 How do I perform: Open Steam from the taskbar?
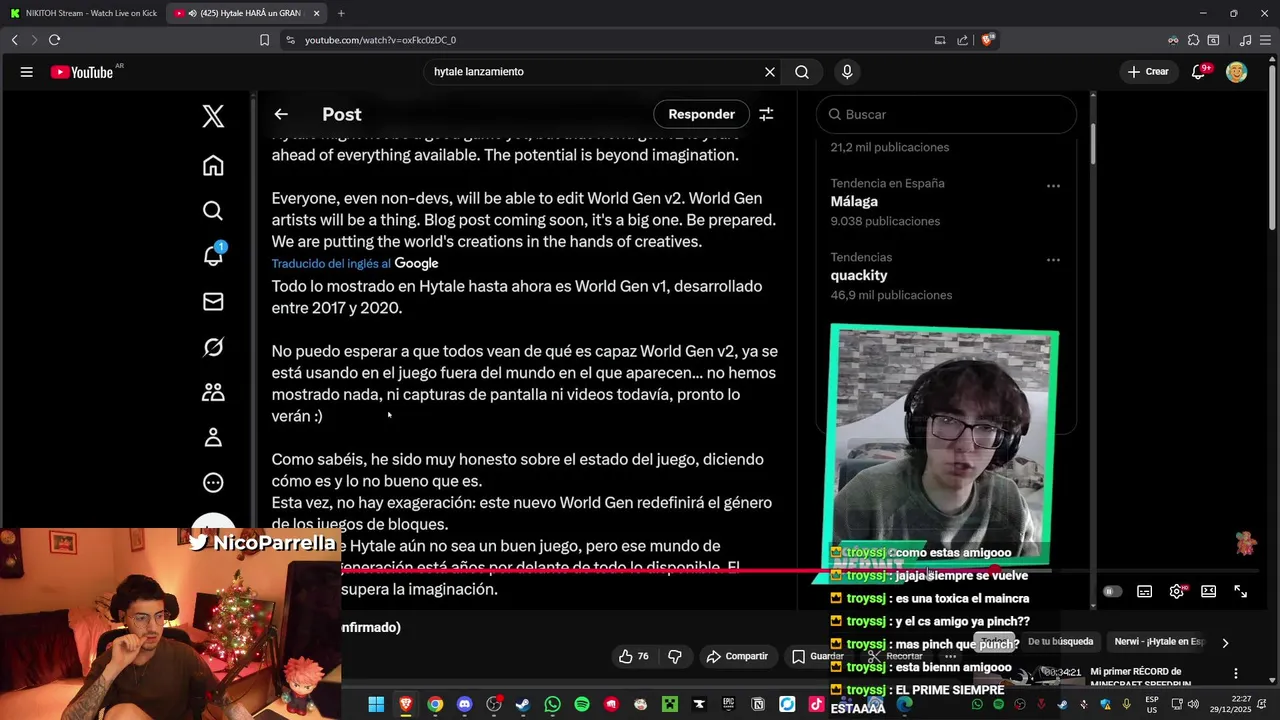[x=523, y=705]
